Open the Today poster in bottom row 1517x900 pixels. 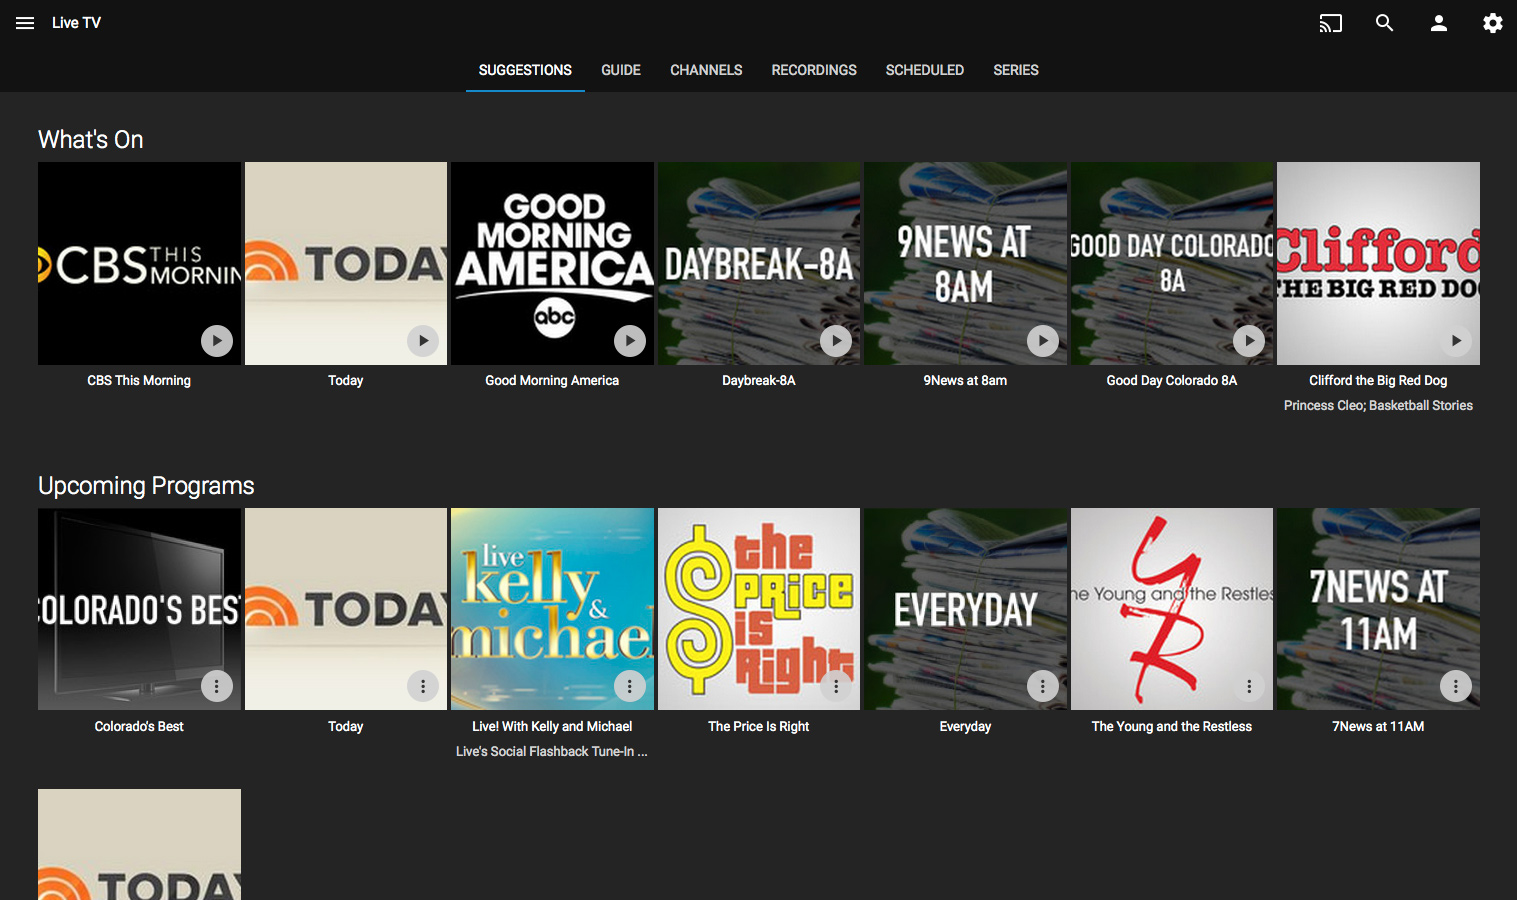[x=139, y=844]
